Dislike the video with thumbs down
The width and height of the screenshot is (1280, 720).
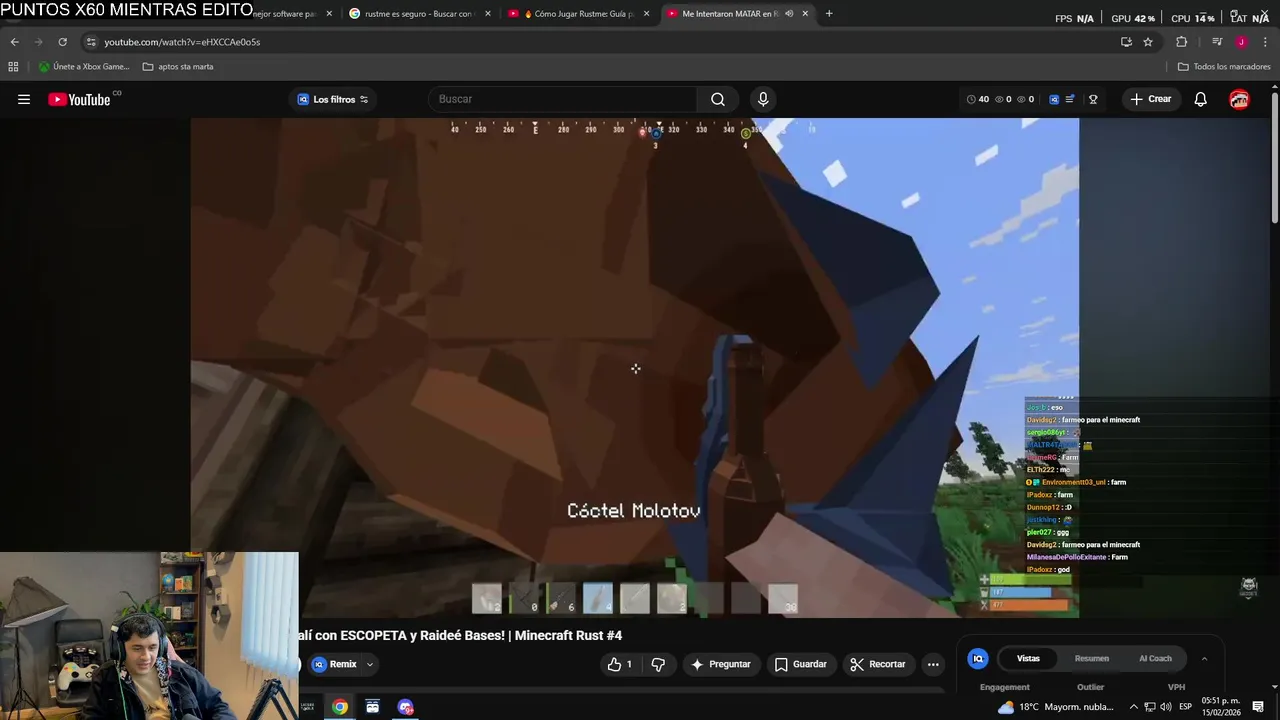658,664
